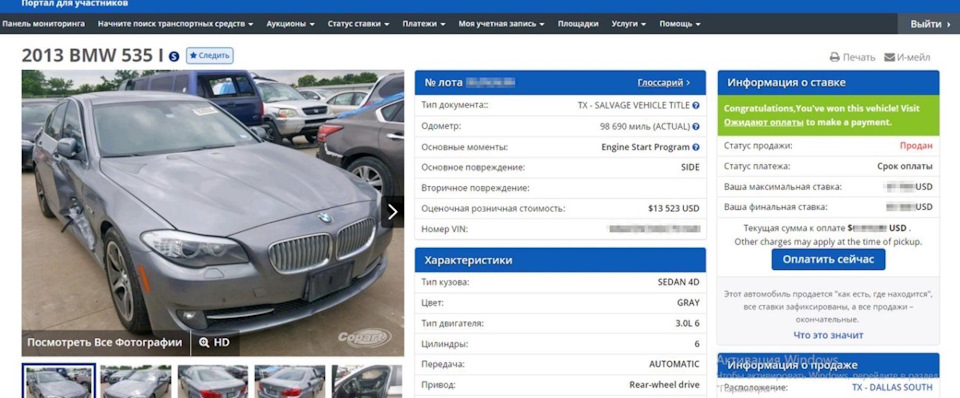Viewport: 960px width, 398px height.
Task: Expand Помощь dropdown menu
Action: 680,24
